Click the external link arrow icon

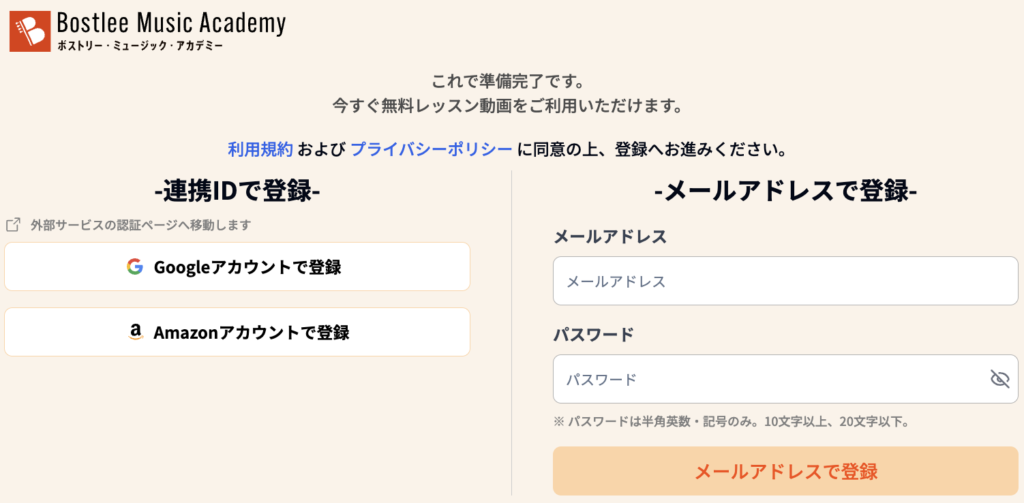click(13, 225)
